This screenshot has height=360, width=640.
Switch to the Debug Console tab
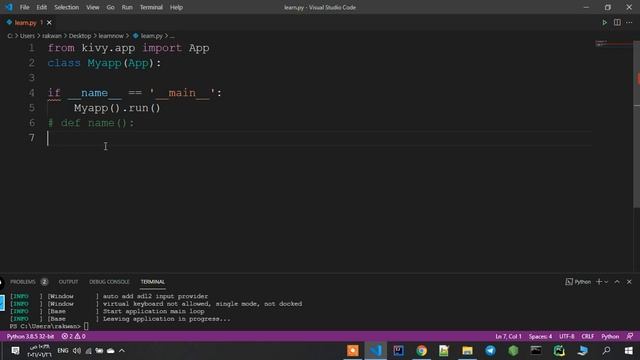click(109, 282)
